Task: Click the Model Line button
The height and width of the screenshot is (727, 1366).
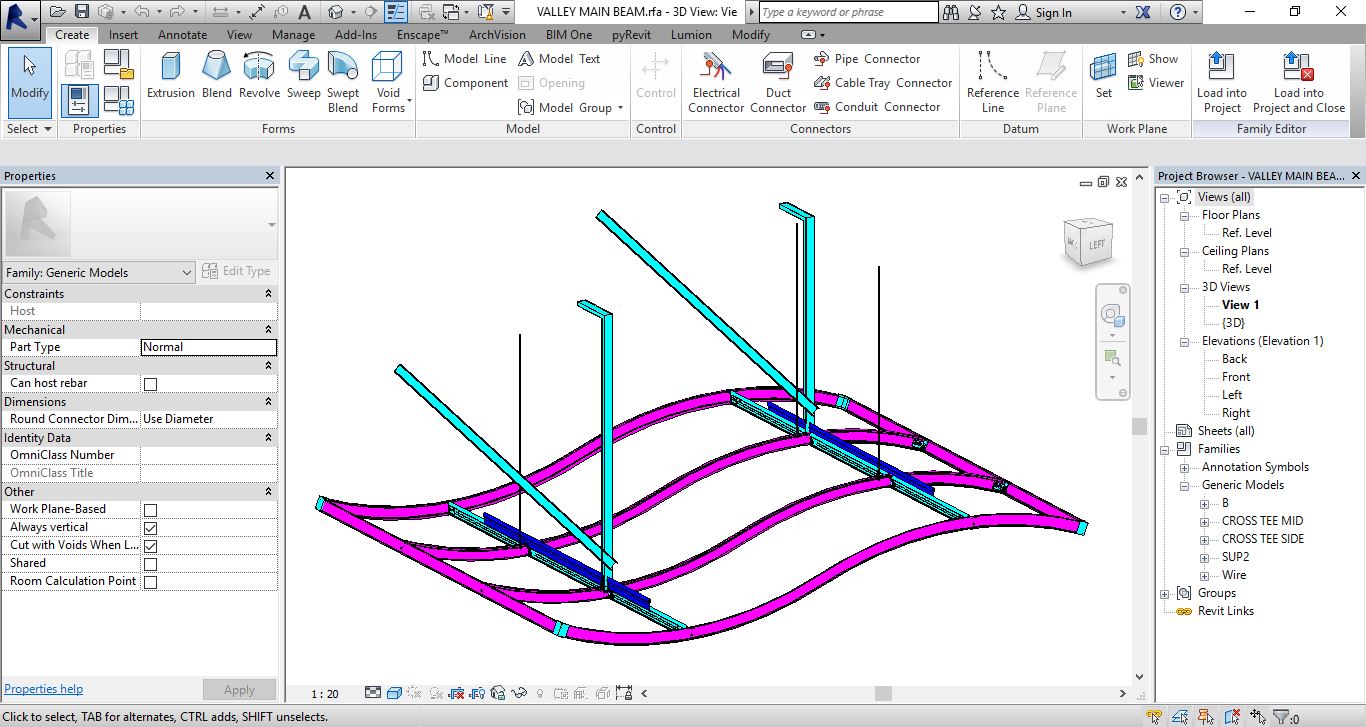Action: click(465, 59)
